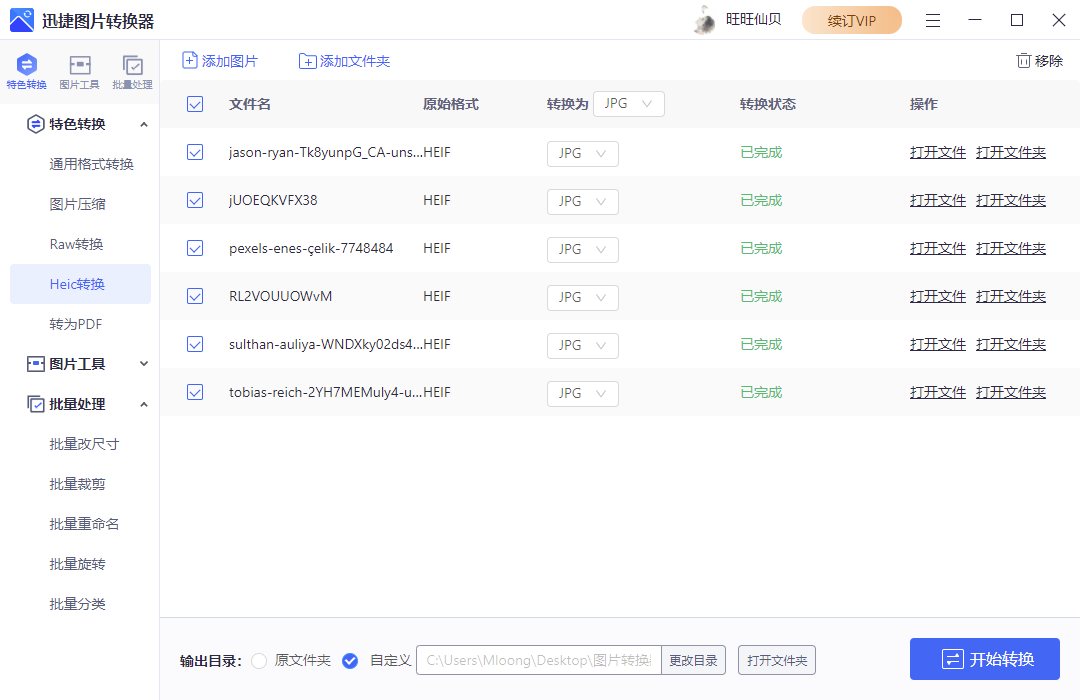1080x700 pixels.
Task: Open the hamburger menu icon
Action: [x=933, y=19]
